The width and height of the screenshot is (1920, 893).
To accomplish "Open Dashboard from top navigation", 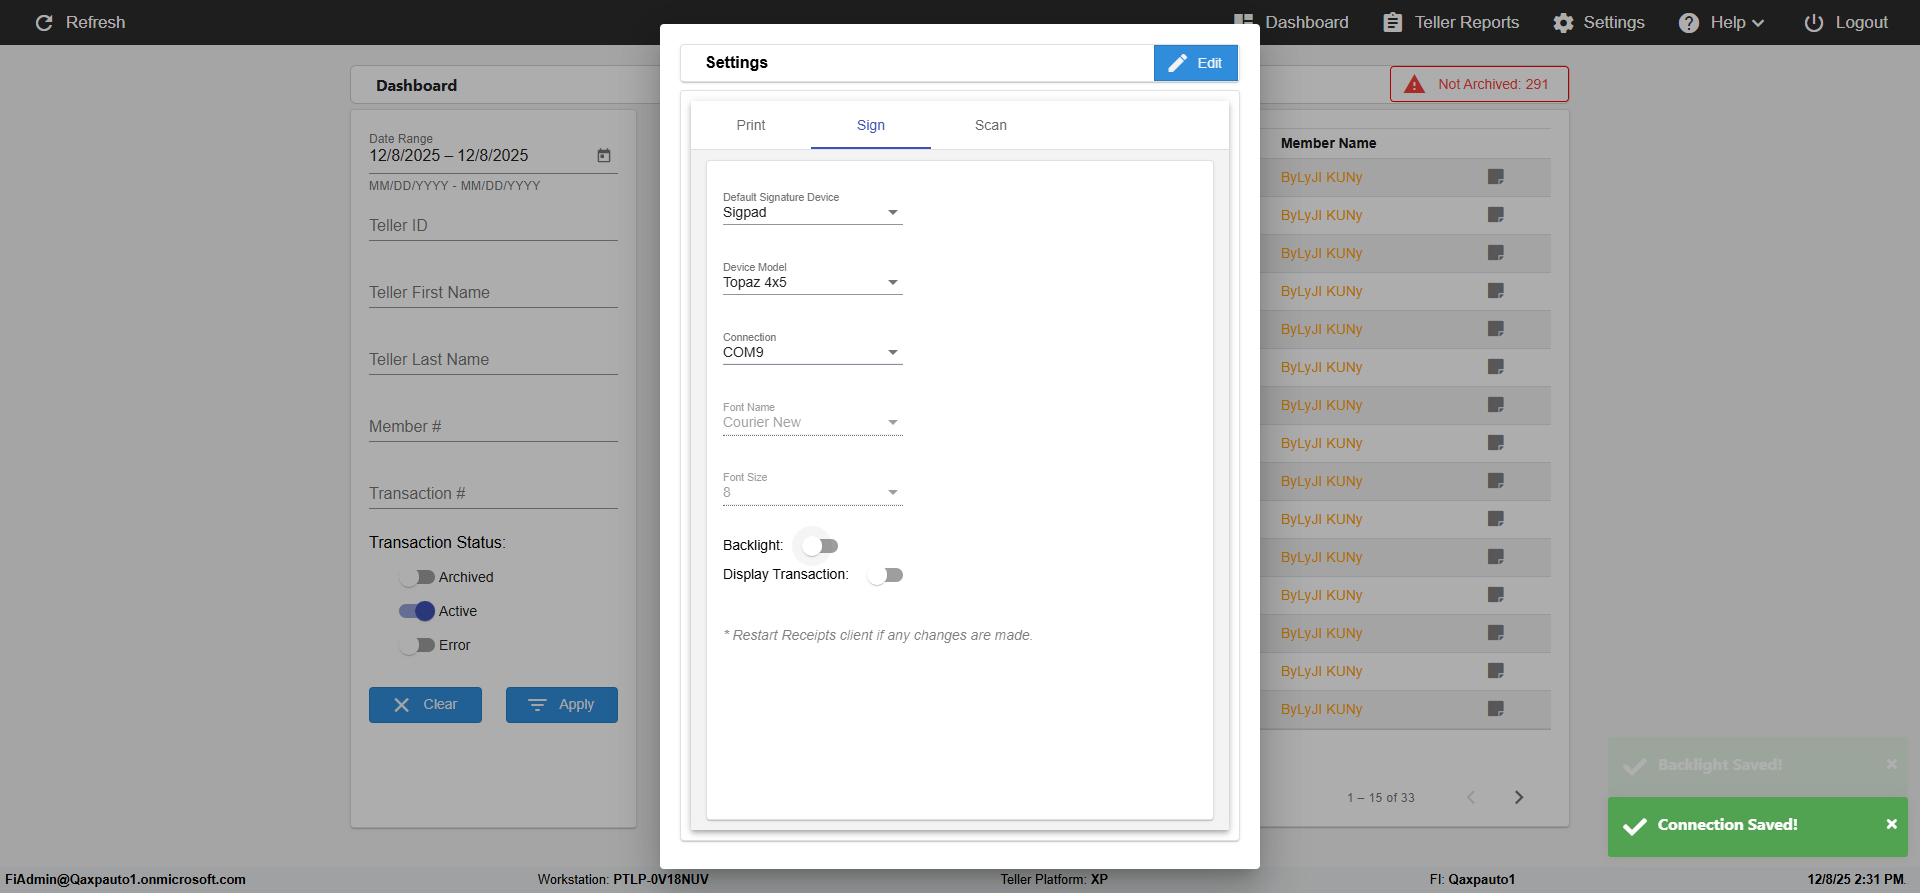I will (x=1293, y=22).
